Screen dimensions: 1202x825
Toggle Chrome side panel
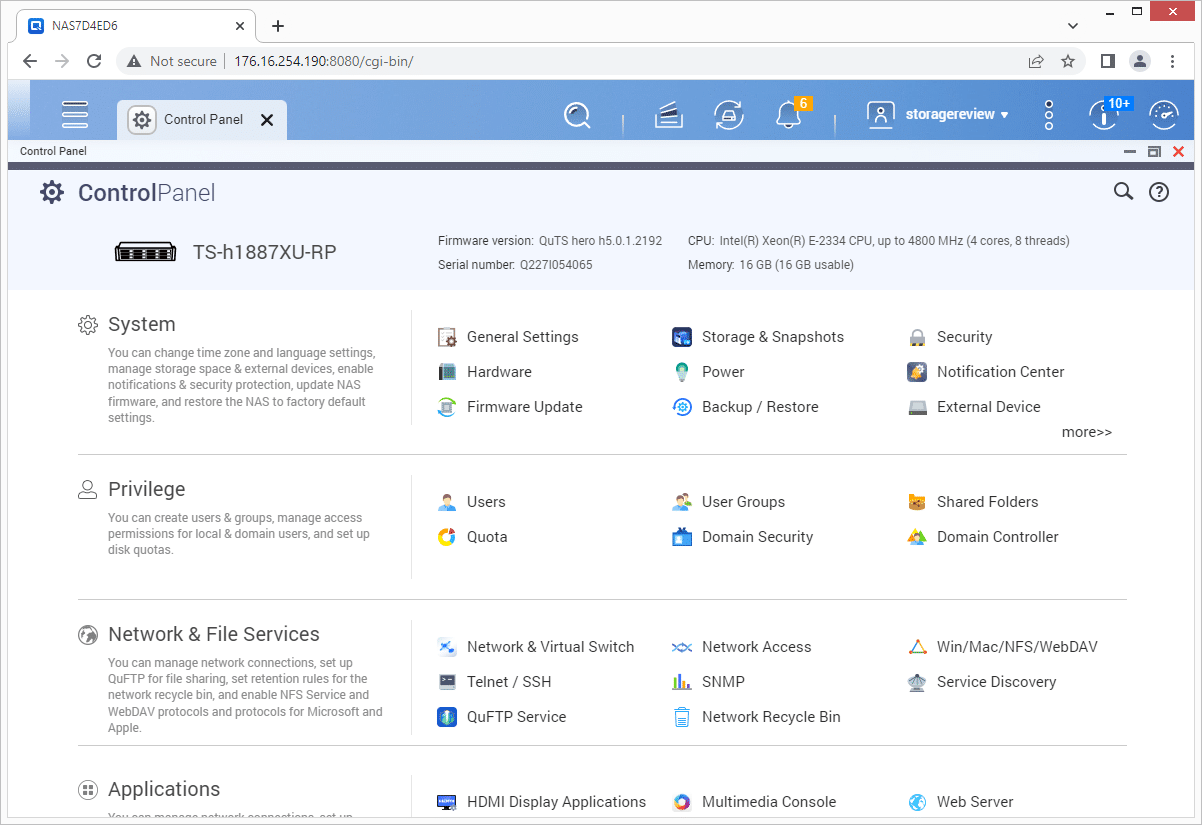pyautogui.click(x=1107, y=61)
